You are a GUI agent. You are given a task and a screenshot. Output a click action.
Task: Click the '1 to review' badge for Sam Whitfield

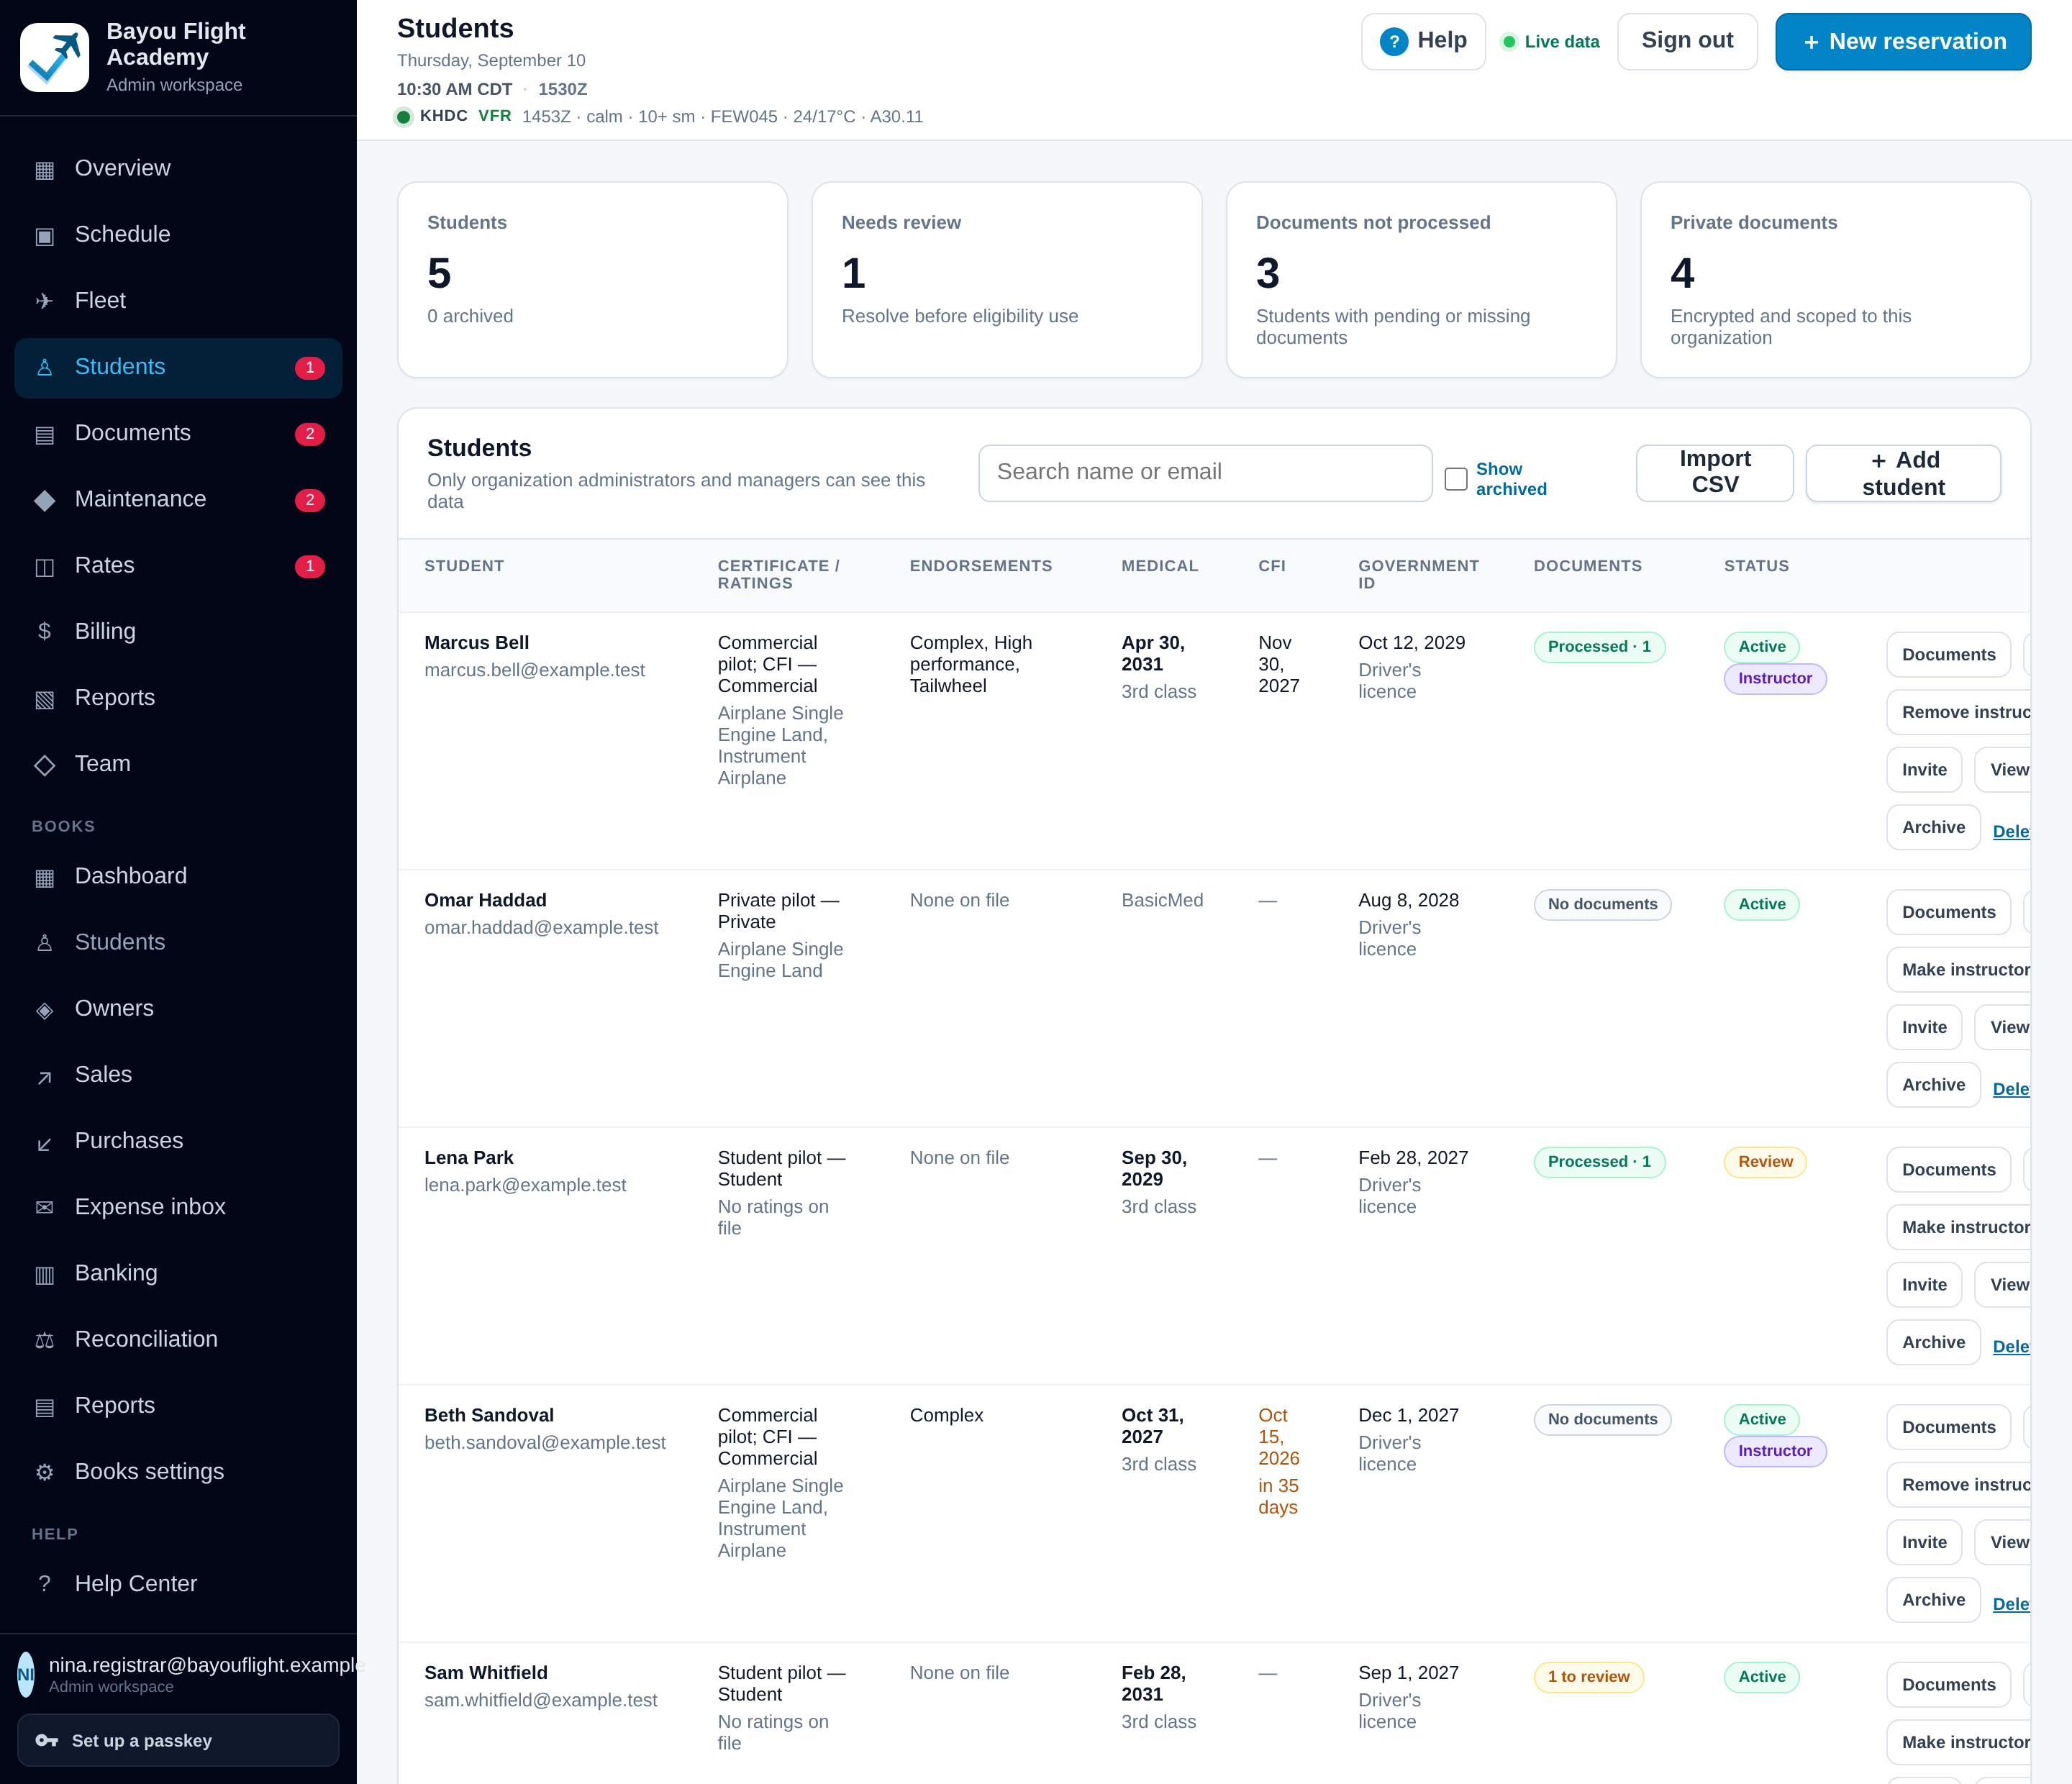(x=1588, y=1677)
